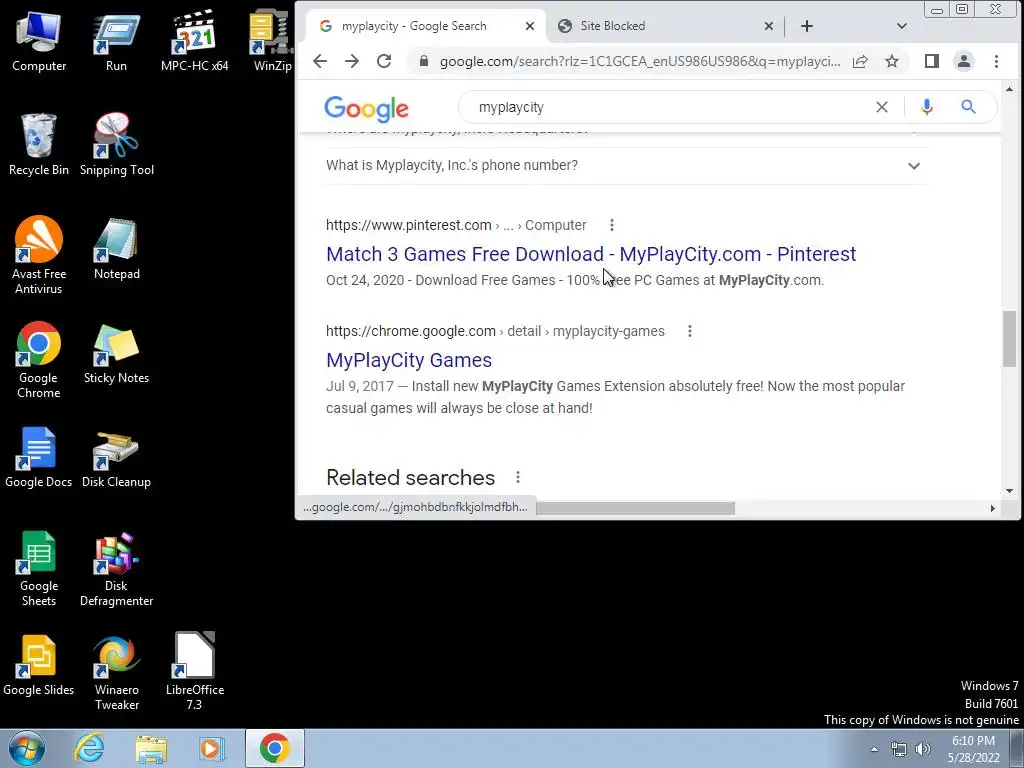The height and width of the screenshot is (768, 1024).
Task: Reload the current page
Action: point(384,61)
